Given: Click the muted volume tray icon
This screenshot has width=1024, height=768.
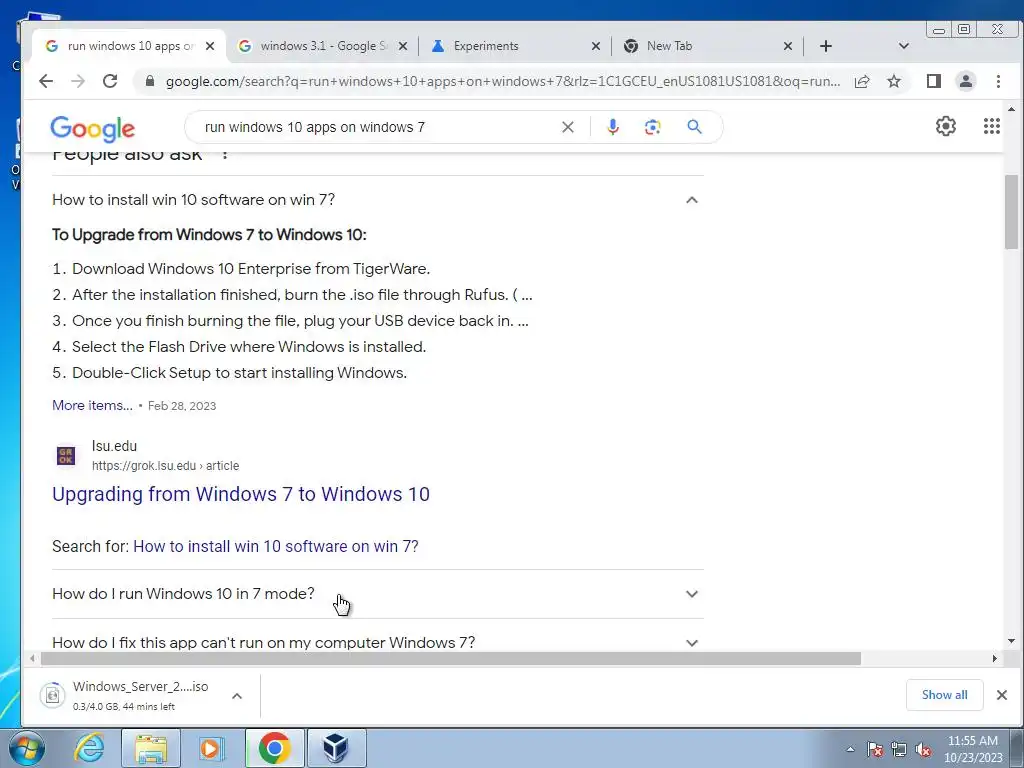Looking at the screenshot, I should (x=923, y=750).
